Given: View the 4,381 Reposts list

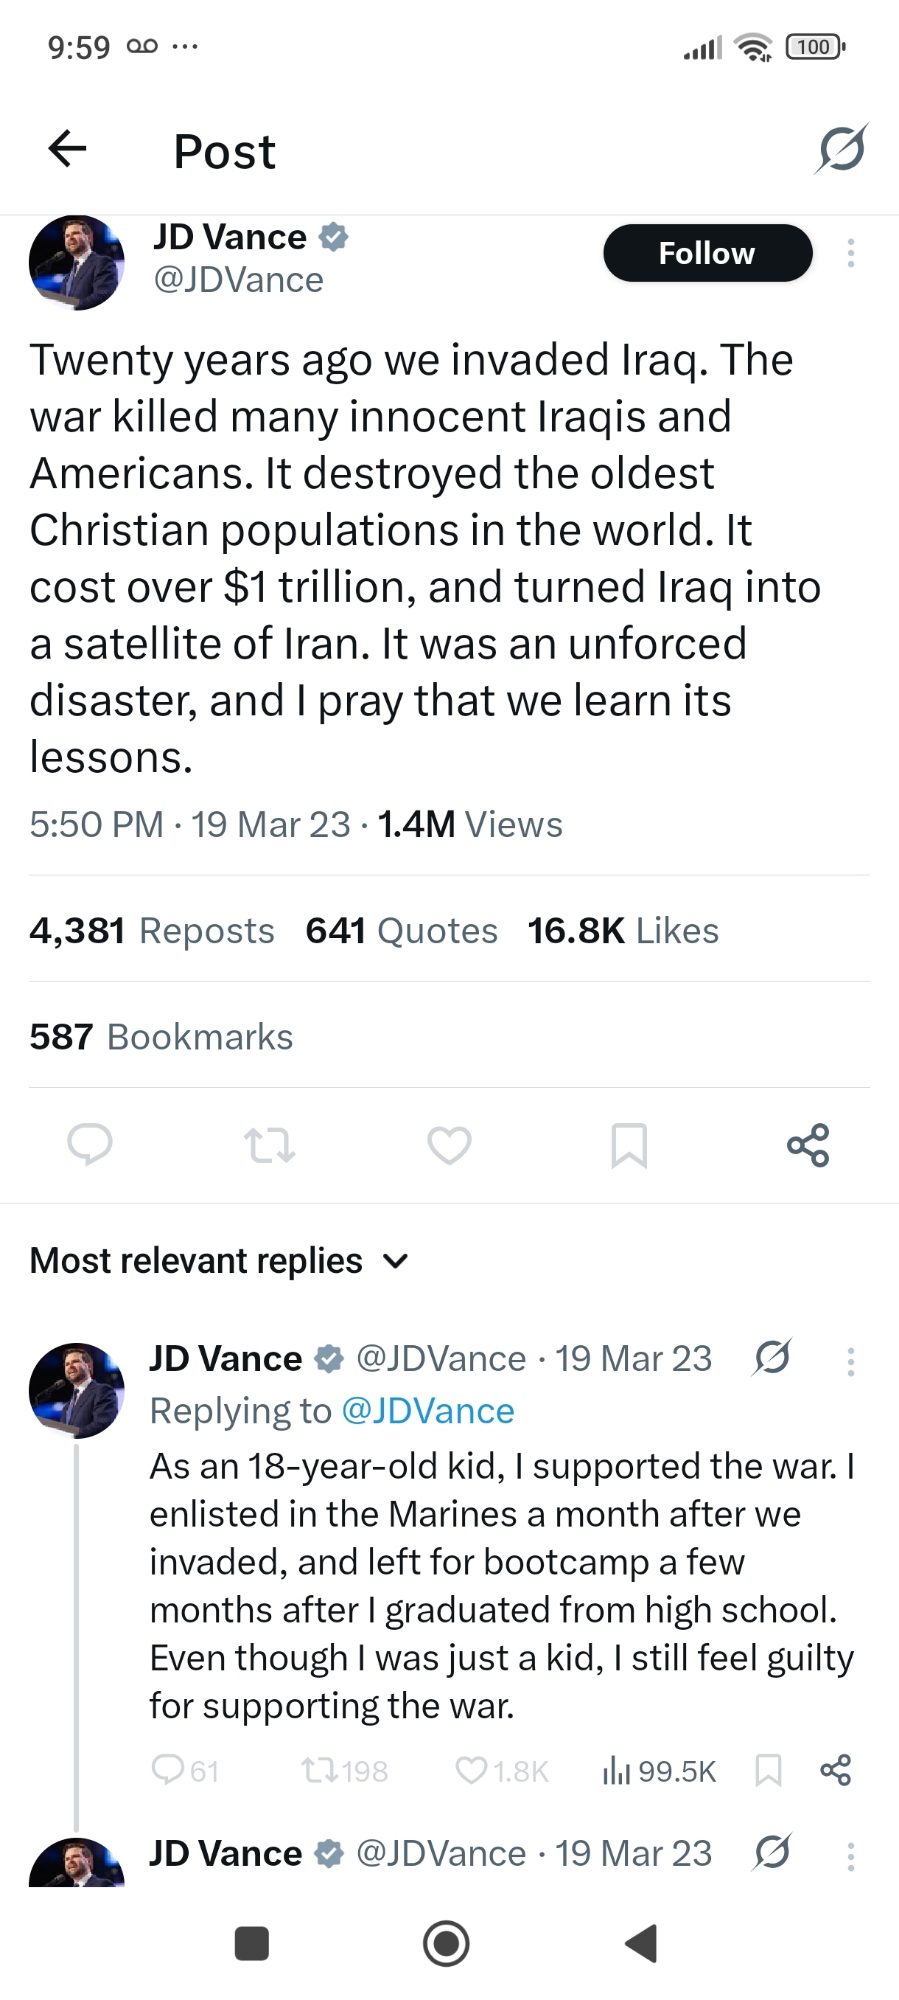Looking at the screenshot, I should click(152, 931).
